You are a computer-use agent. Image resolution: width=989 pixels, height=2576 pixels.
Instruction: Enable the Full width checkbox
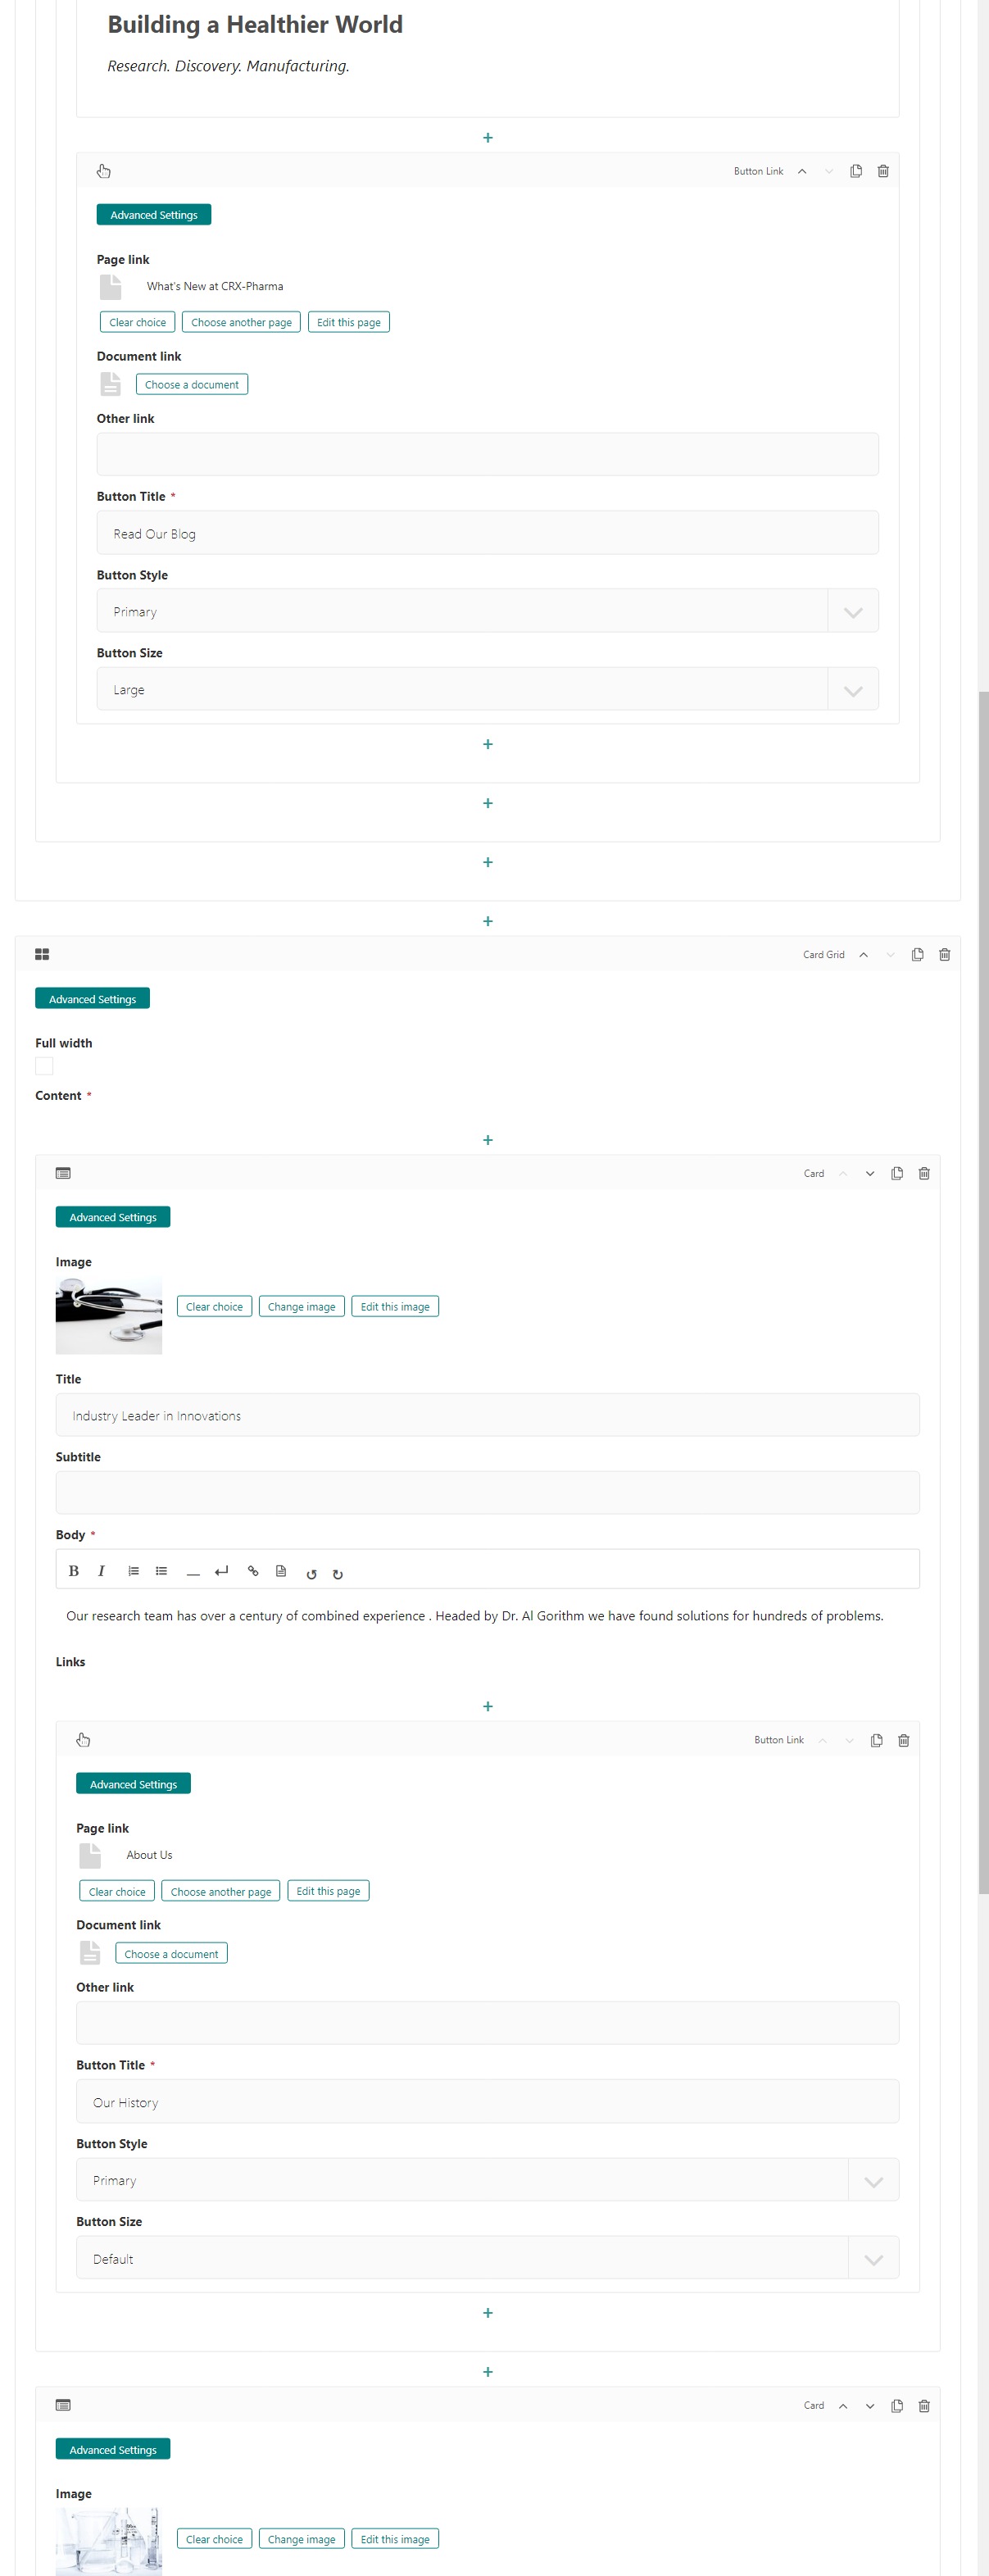[x=44, y=1066]
